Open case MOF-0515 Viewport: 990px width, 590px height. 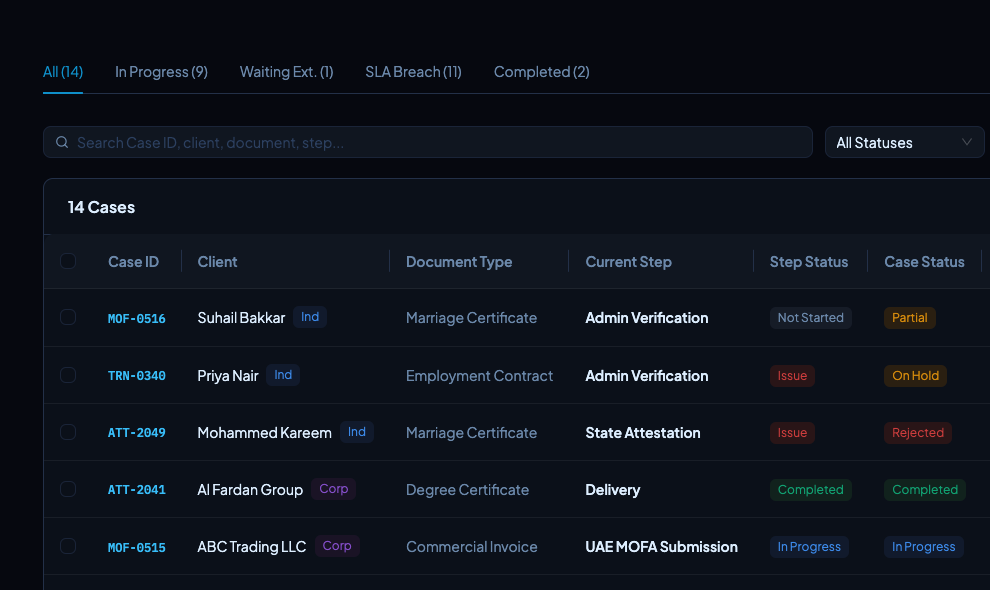[136, 547]
